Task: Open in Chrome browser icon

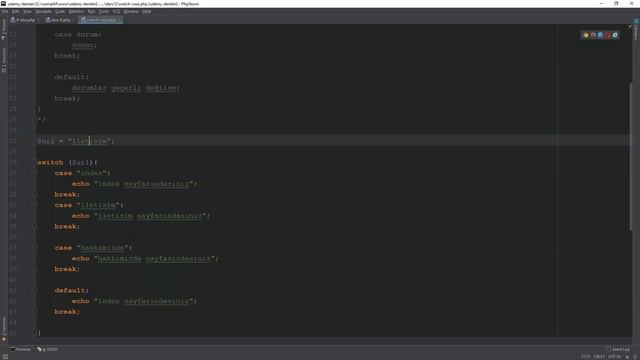Action: click(x=586, y=35)
